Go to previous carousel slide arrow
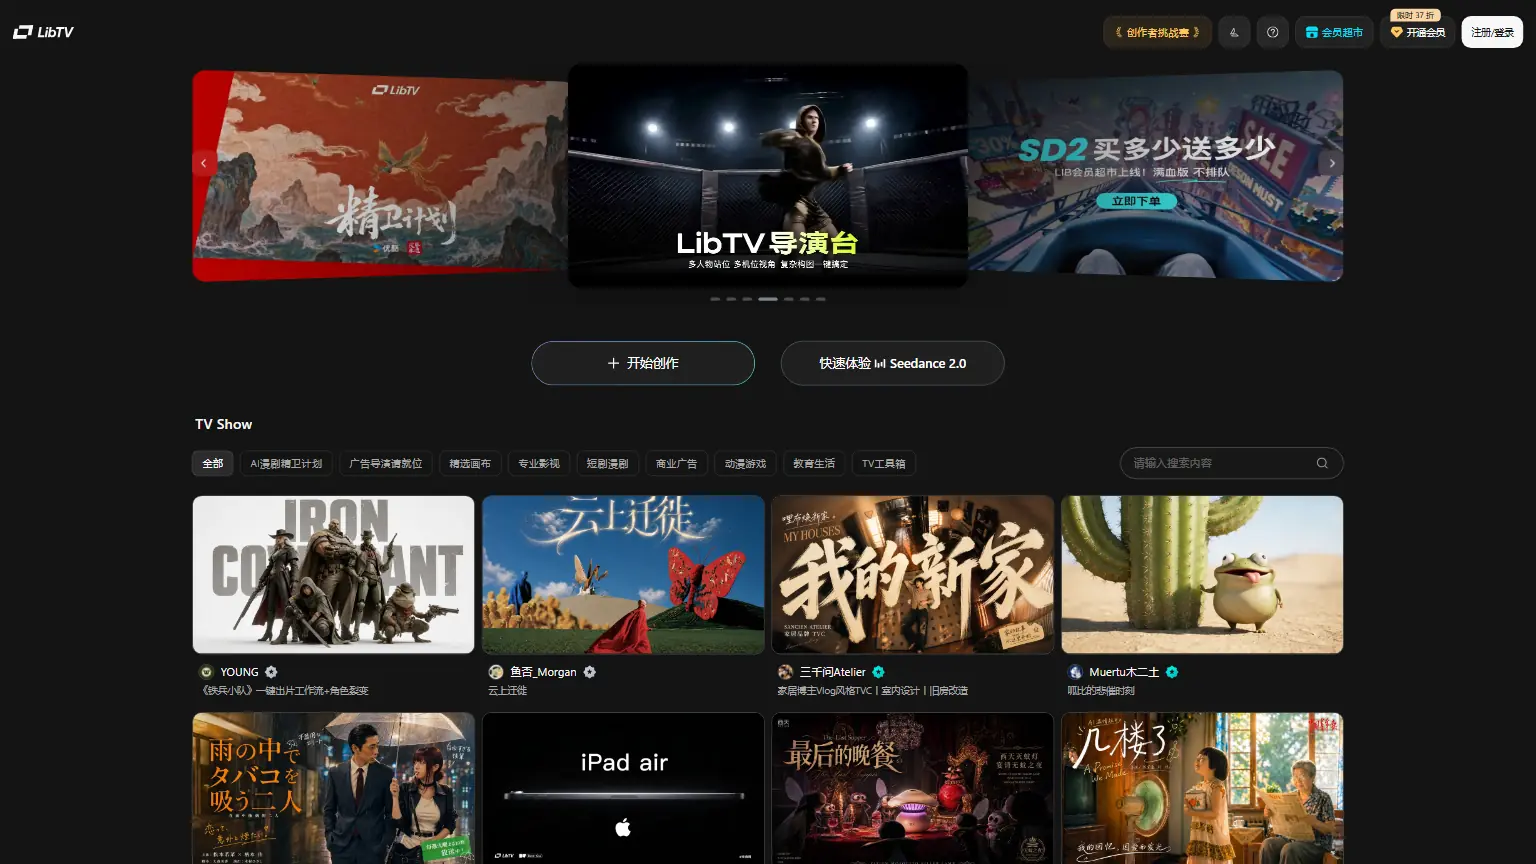This screenshot has height=864, width=1536. [204, 163]
